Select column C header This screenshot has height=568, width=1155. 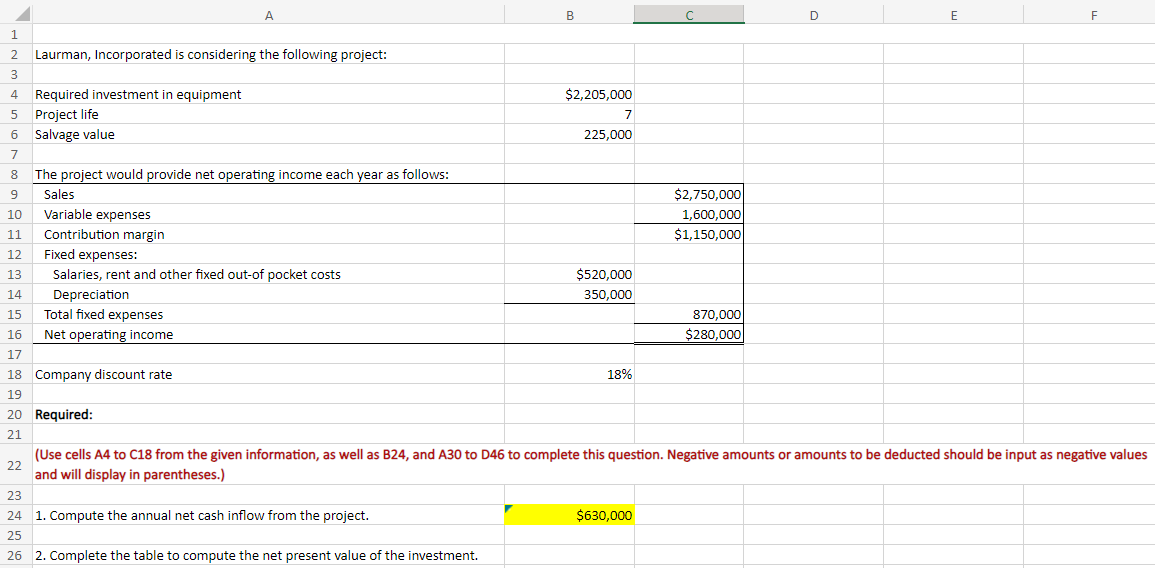coord(689,13)
